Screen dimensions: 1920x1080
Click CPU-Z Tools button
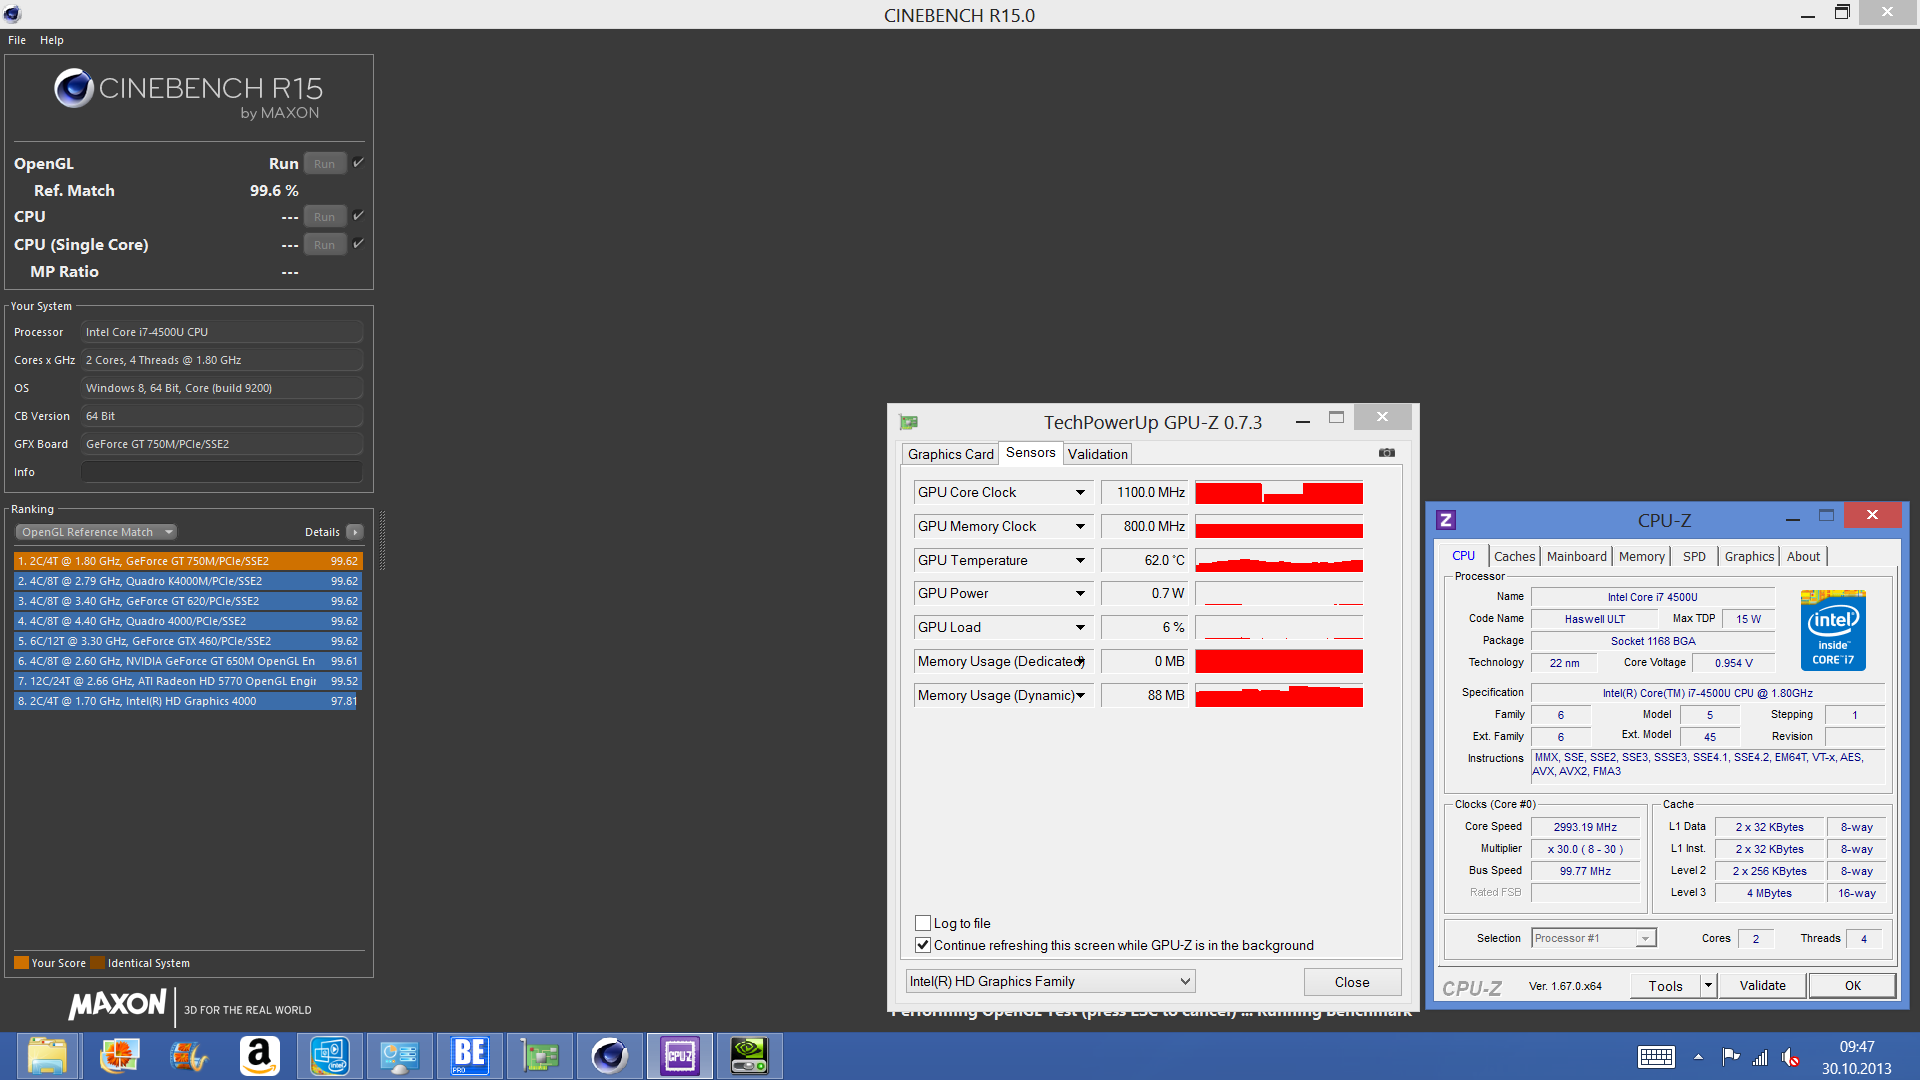1665,986
